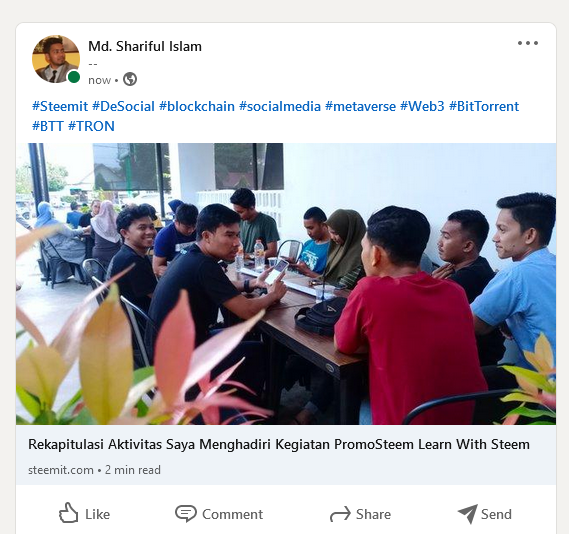Image resolution: width=569 pixels, height=534 pixels.
Task: Open the #Steemit hashtag
Action: pos(60,106)
